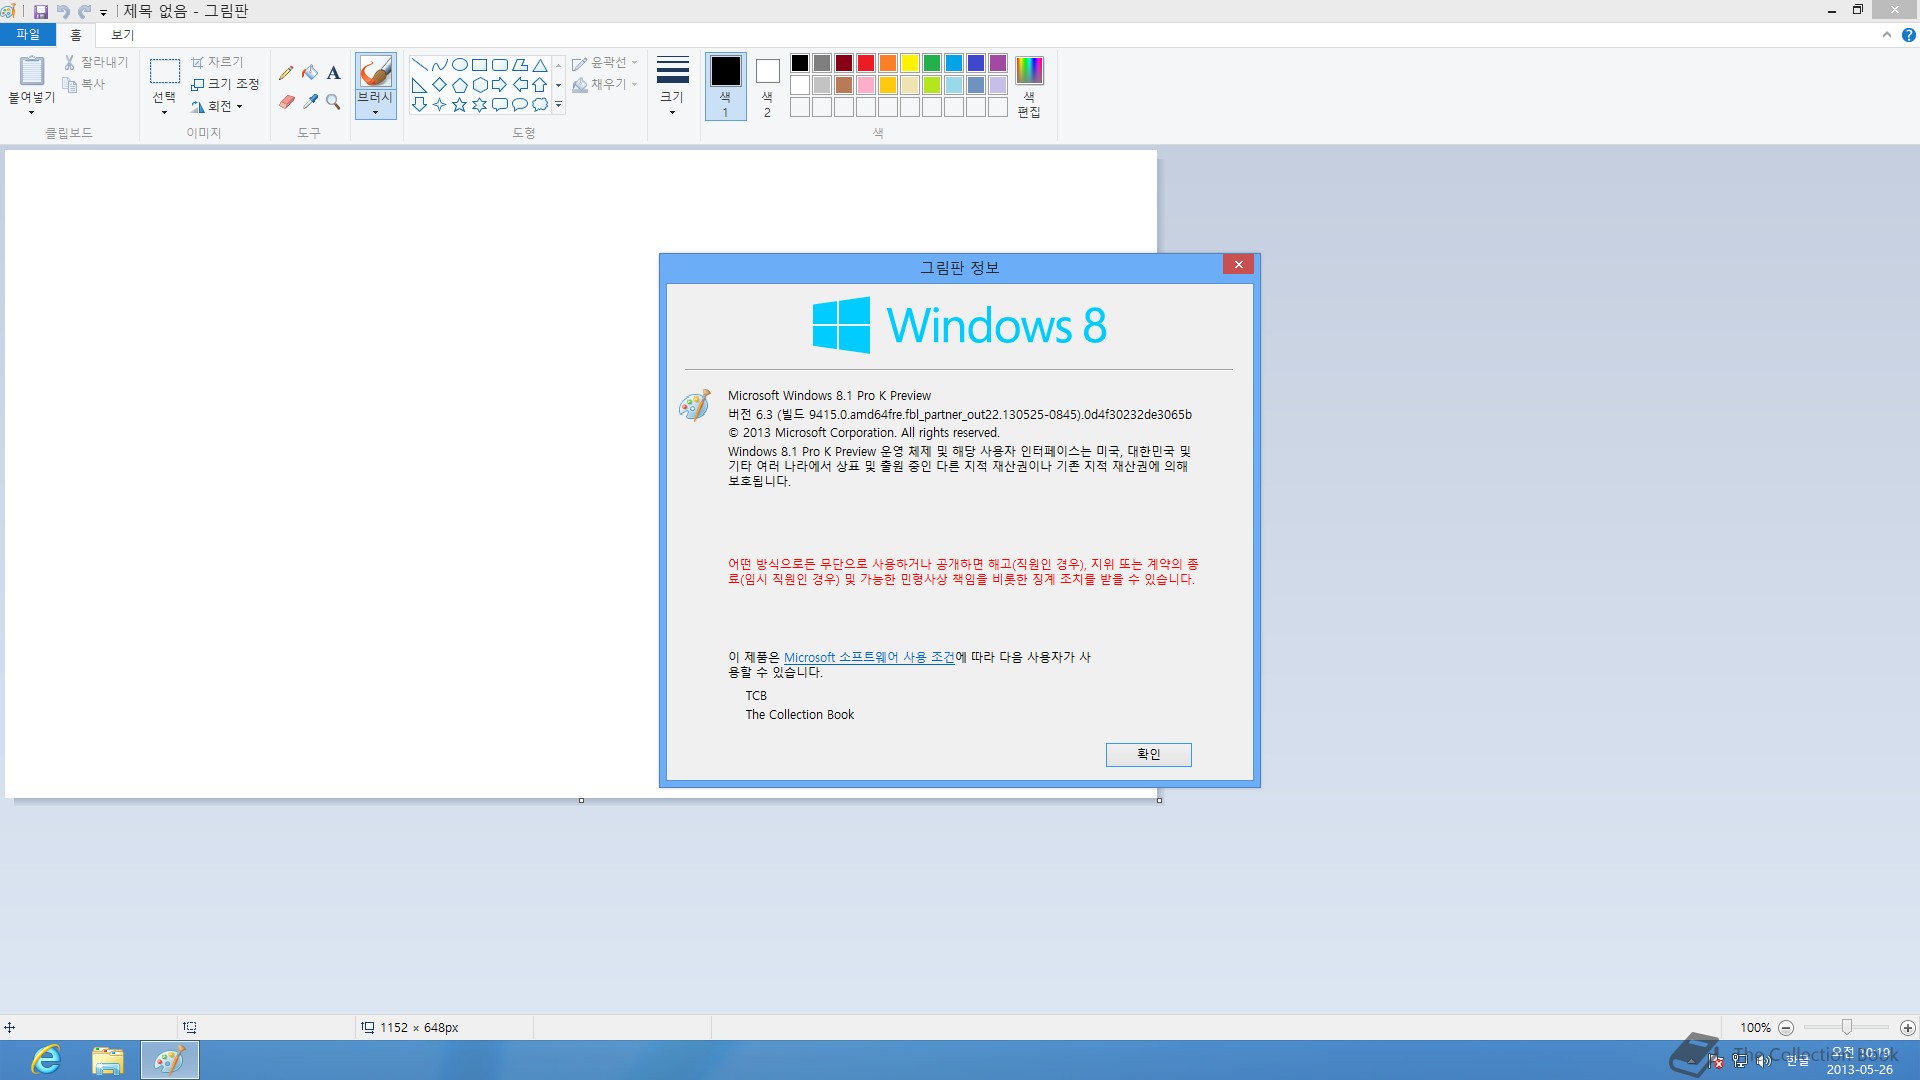This screenshot has width=1920, height=1080.
Task: Choose the Right arrow shape
Action: (x=500, y=85)
